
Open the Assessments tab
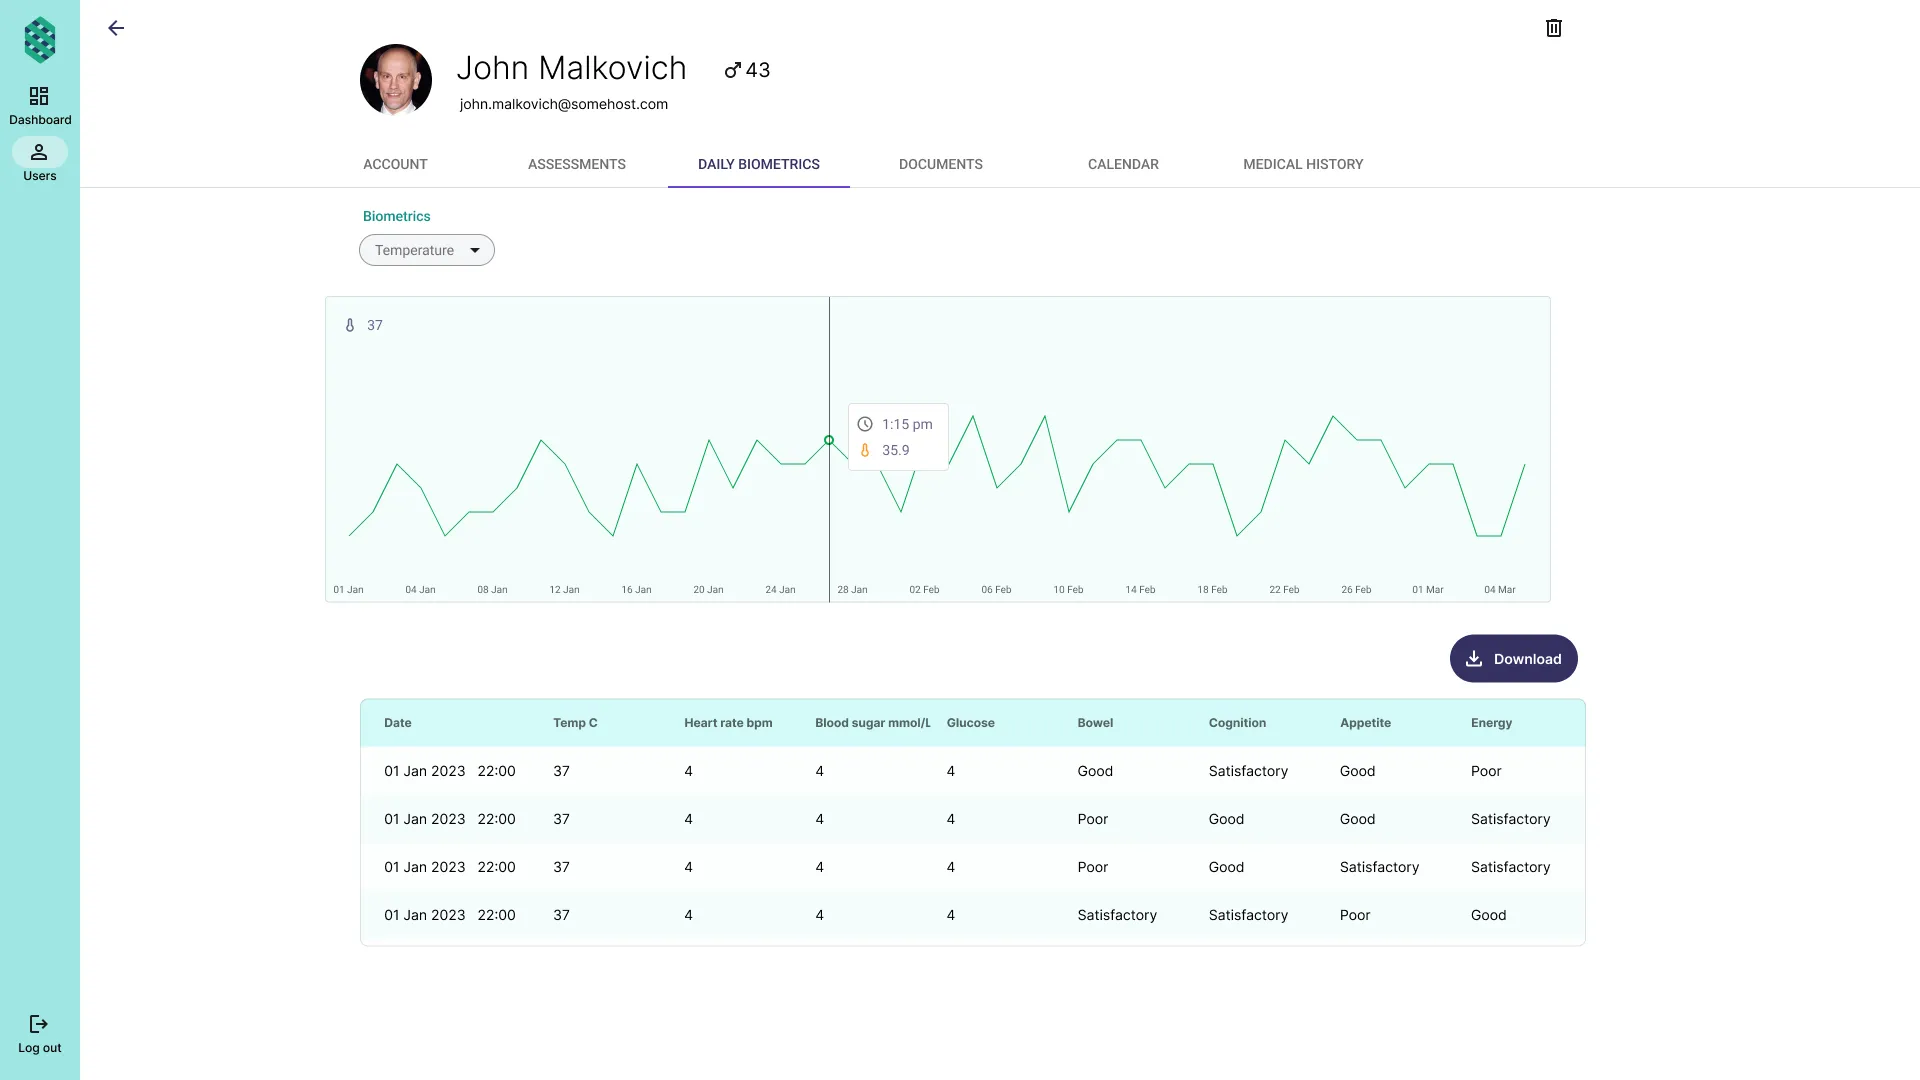click(x=577, y=164)
